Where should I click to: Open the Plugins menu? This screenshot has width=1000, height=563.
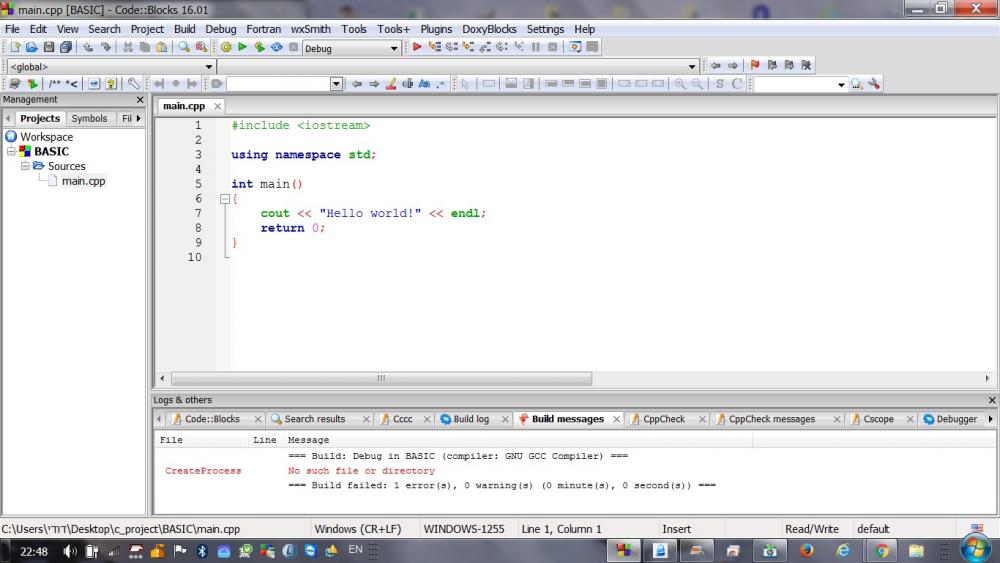click(x=436, y=29)
